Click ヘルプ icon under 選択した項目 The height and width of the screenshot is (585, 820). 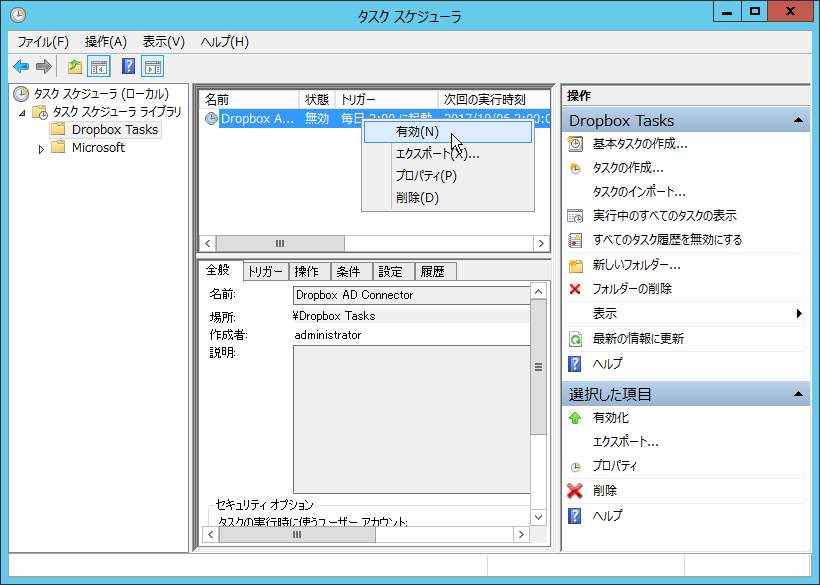click(x=575, y=516)
